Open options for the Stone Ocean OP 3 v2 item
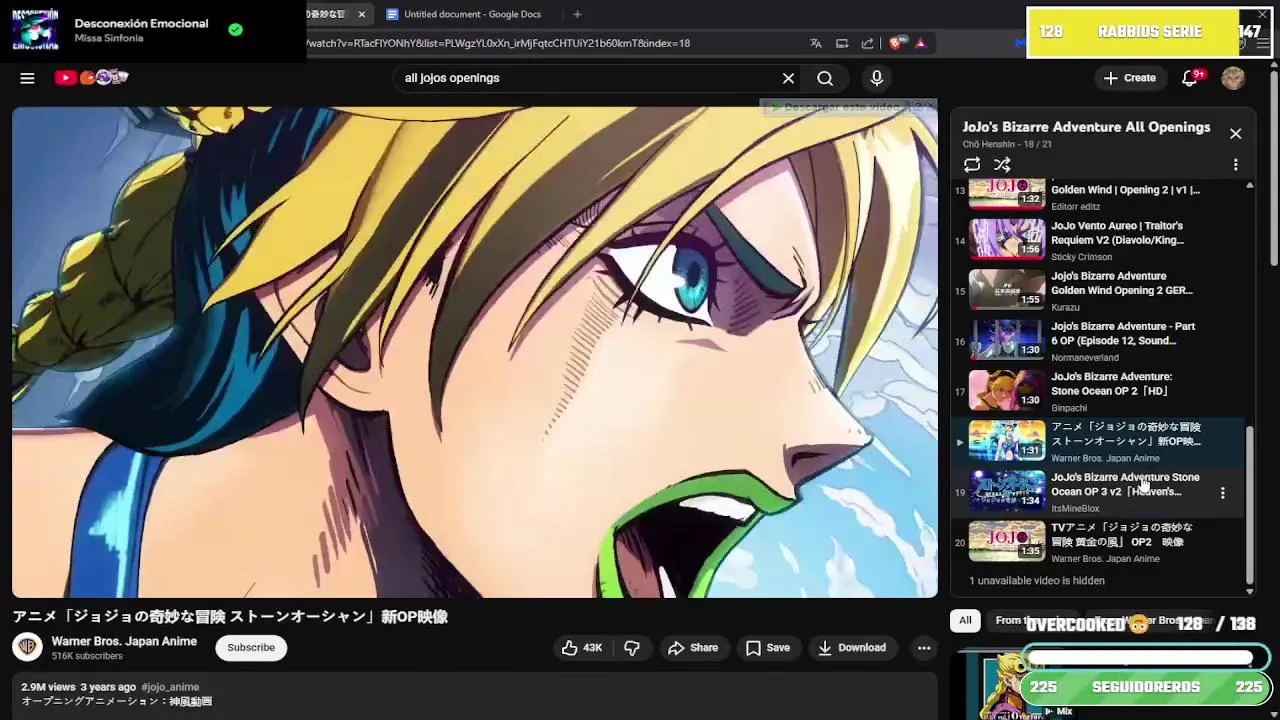 point(1222,492)
